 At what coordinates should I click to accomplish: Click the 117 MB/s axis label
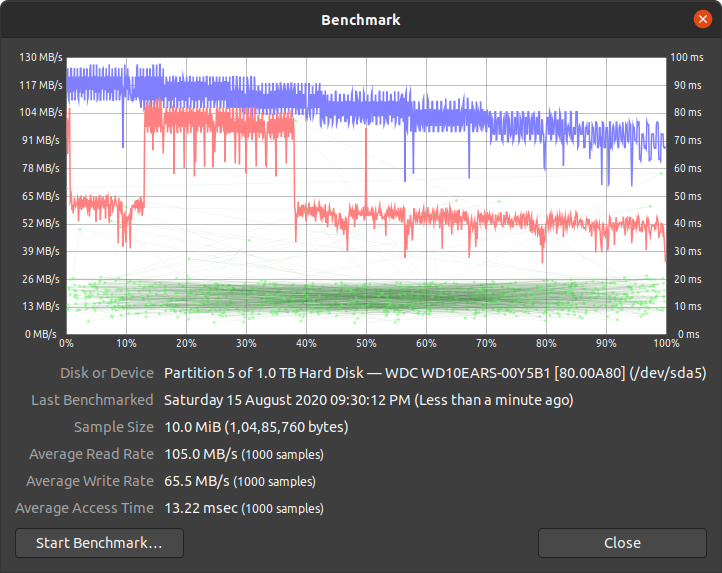(41, 85)
